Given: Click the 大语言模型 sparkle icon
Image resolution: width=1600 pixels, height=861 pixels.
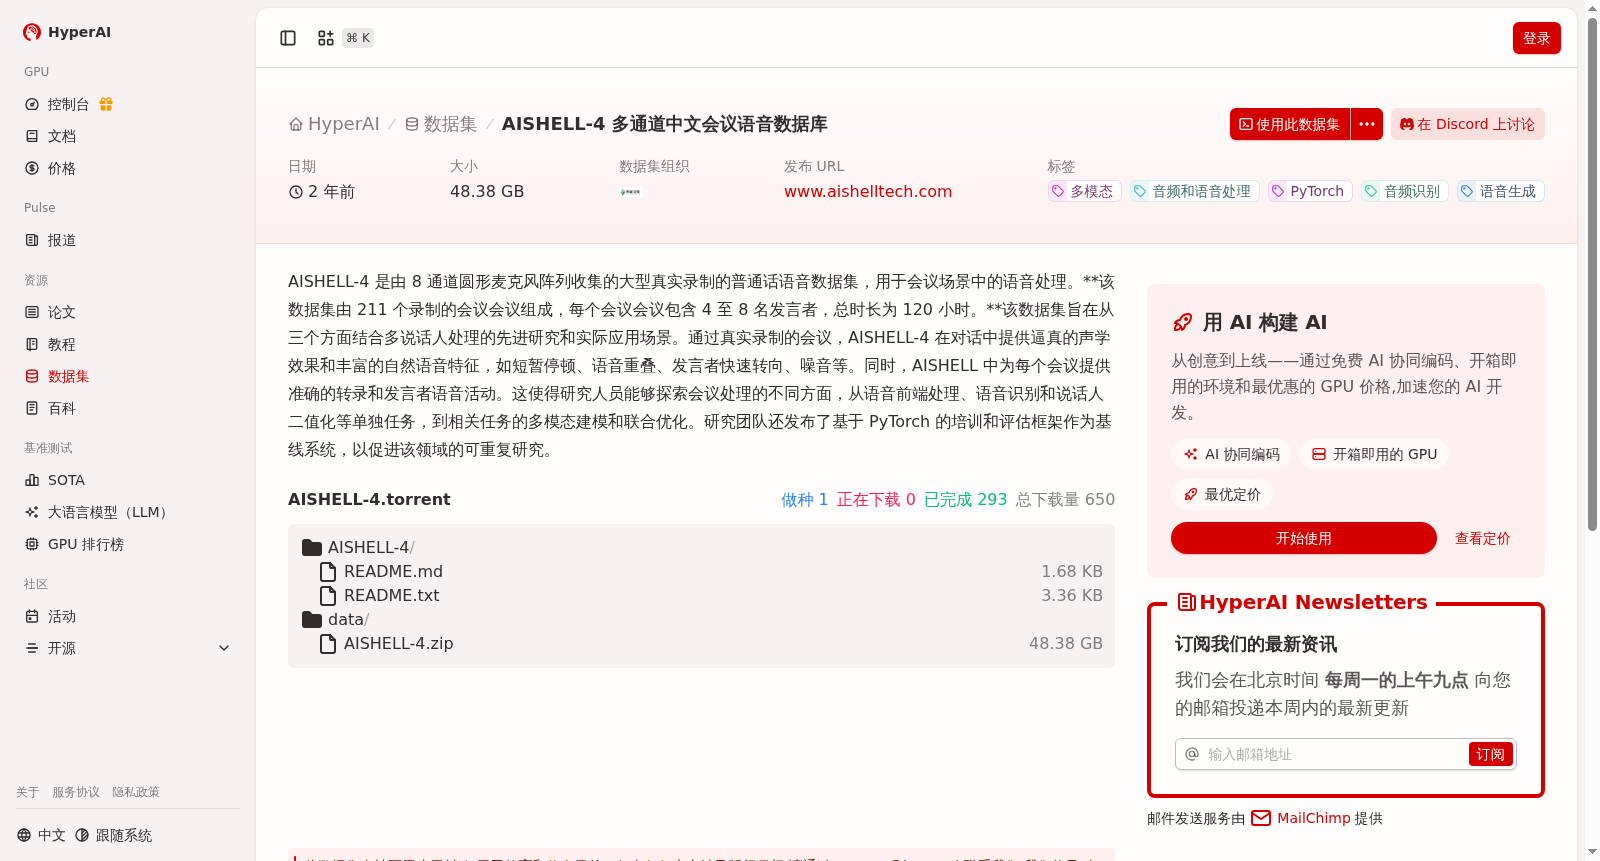Looking at the screenshot, I should [x=32, y=512].
